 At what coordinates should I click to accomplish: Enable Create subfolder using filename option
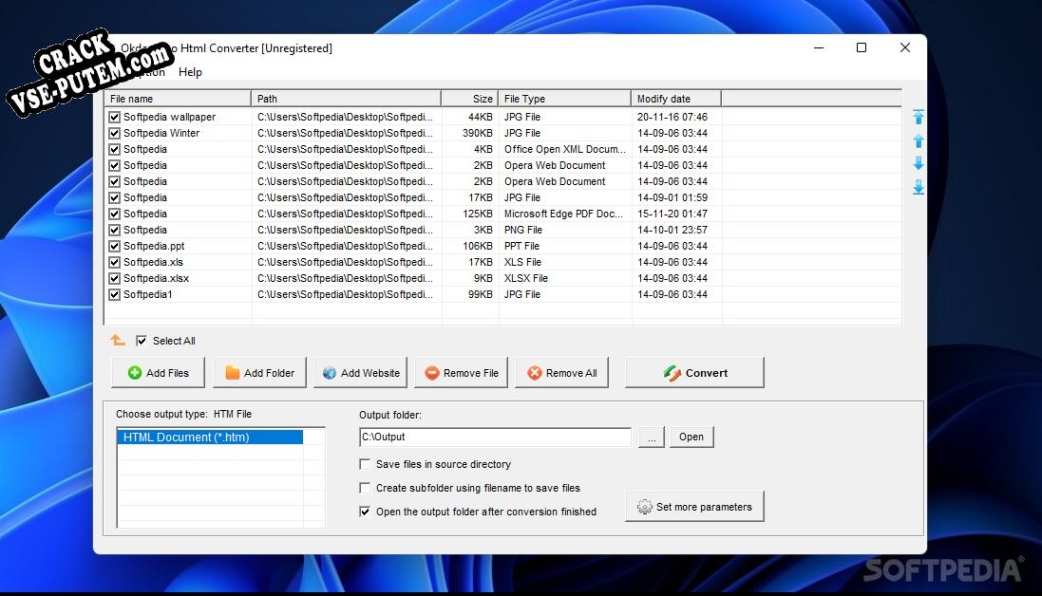click(x=365, y=488)
